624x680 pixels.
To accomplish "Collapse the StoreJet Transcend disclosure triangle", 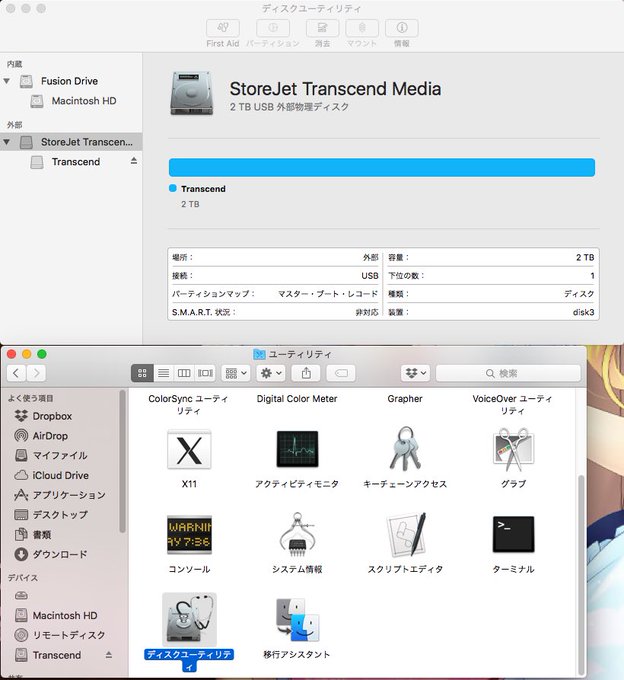I will coord(7,142).
